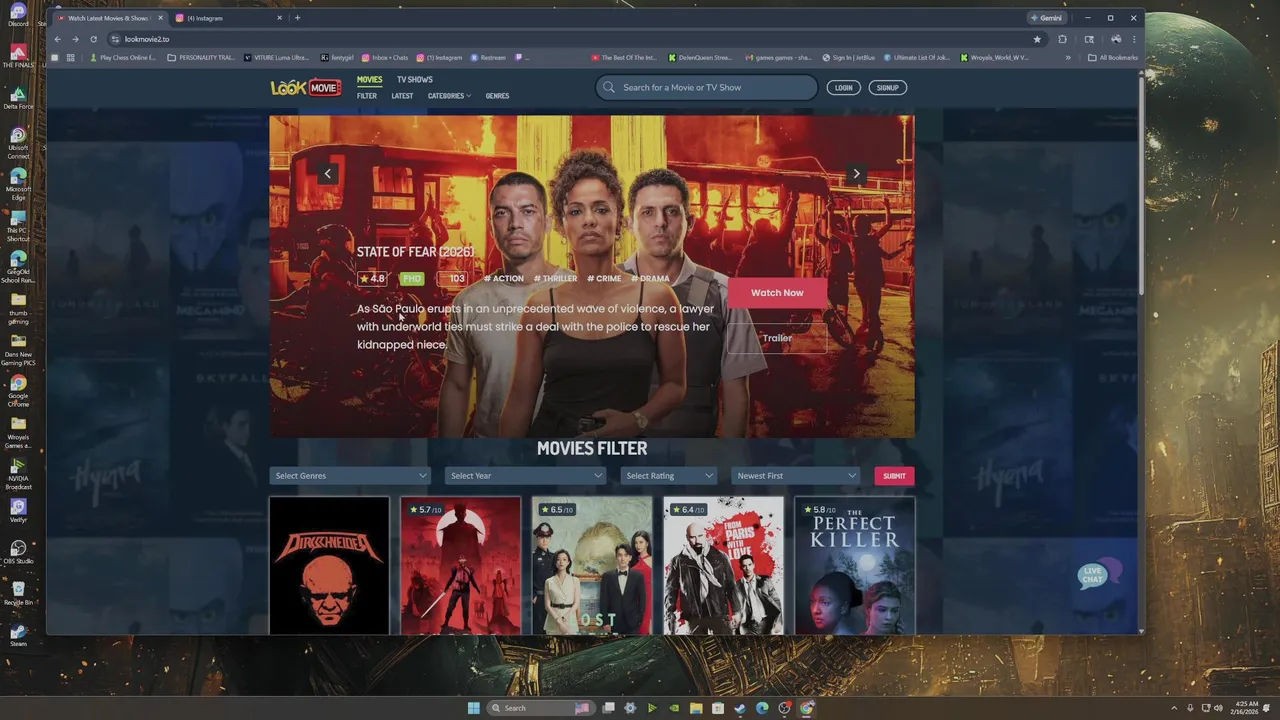The width and height of the screenshot is (1280, 720).
Task: Open the Sign In JetBlue bookmark
Action: coord(849,57)
